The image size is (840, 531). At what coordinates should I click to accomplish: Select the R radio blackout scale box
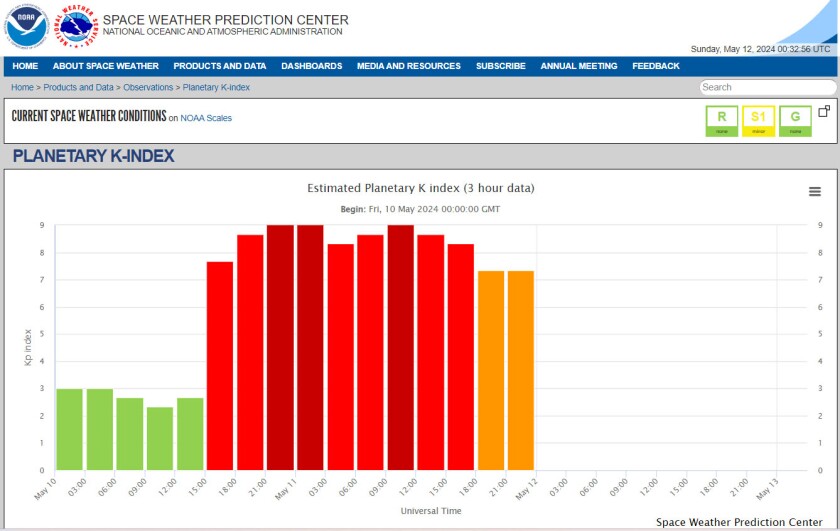(722, 120)
